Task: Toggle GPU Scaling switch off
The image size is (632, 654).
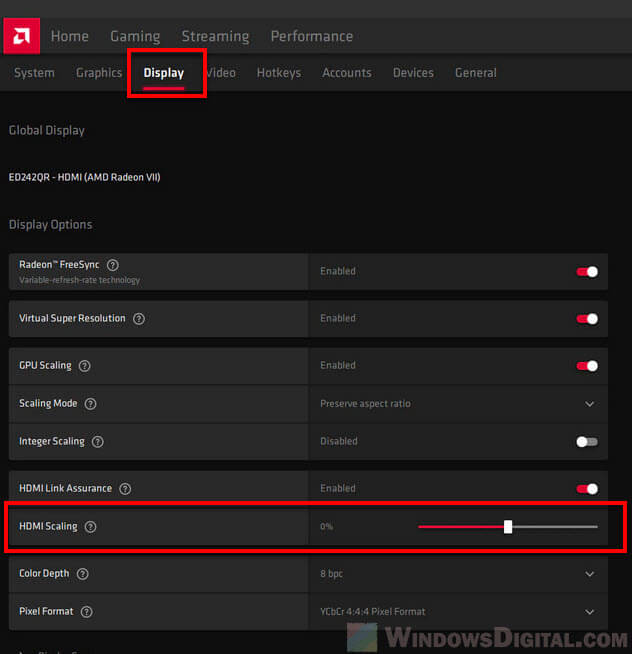Action: coord(587,366)
